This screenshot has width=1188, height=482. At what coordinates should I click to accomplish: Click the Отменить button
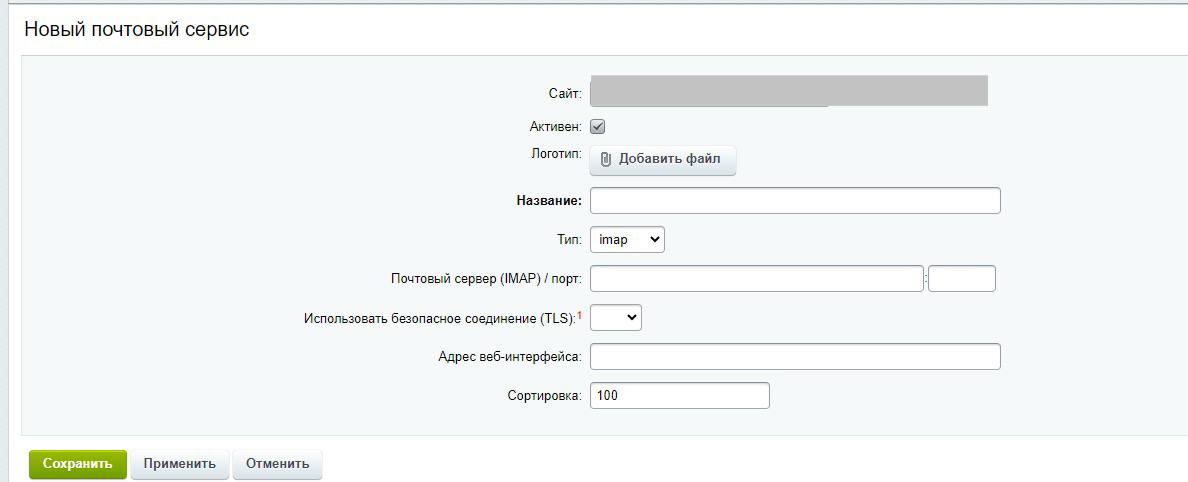278,464
